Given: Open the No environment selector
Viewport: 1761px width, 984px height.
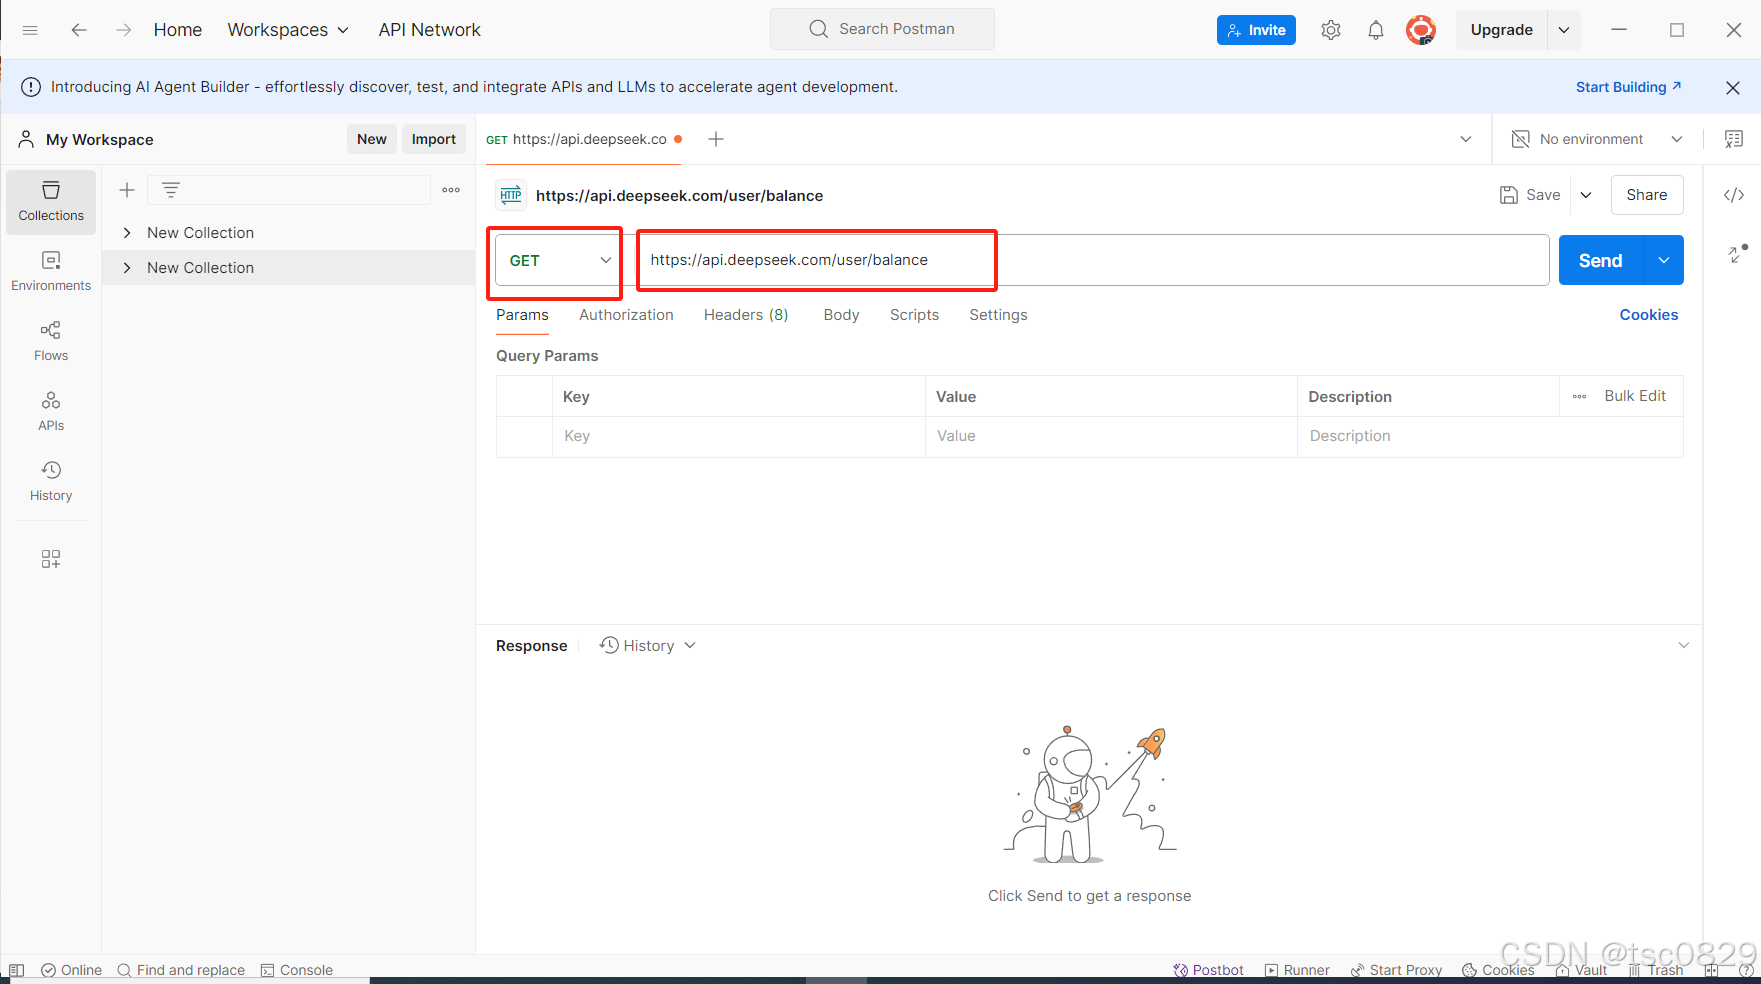Looking at the screenshot, I should coord(1597,139).
